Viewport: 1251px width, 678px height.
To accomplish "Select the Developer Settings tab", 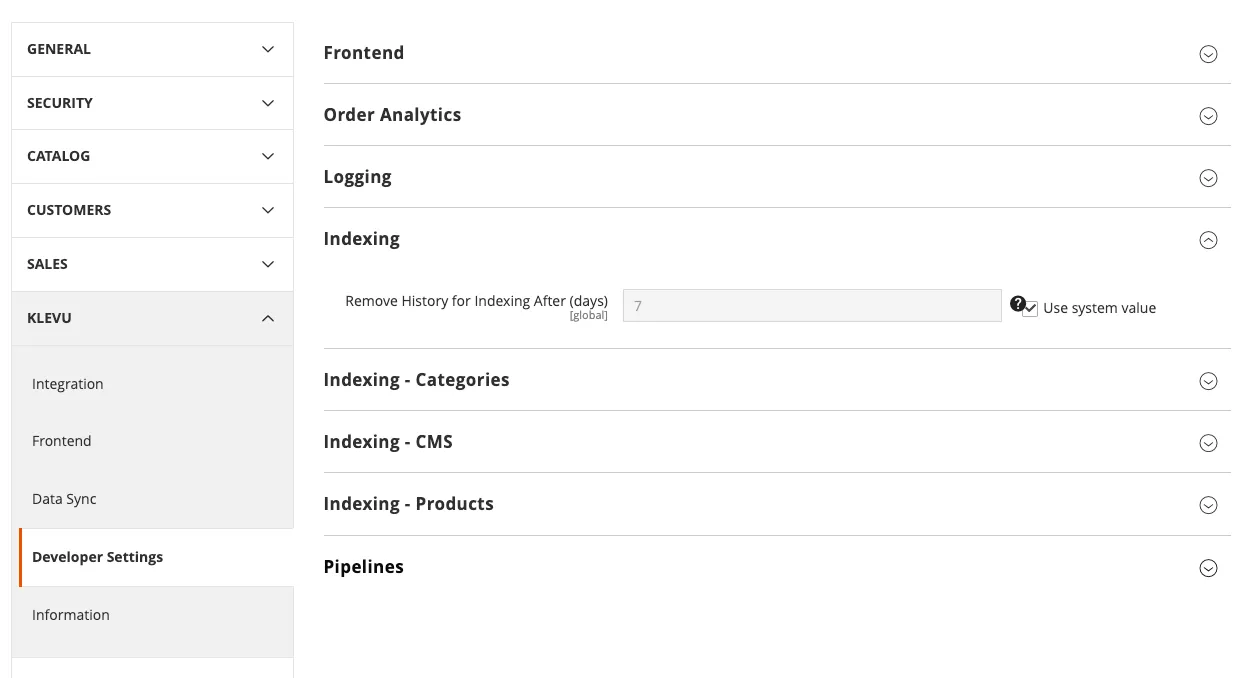I will [156, 557].
